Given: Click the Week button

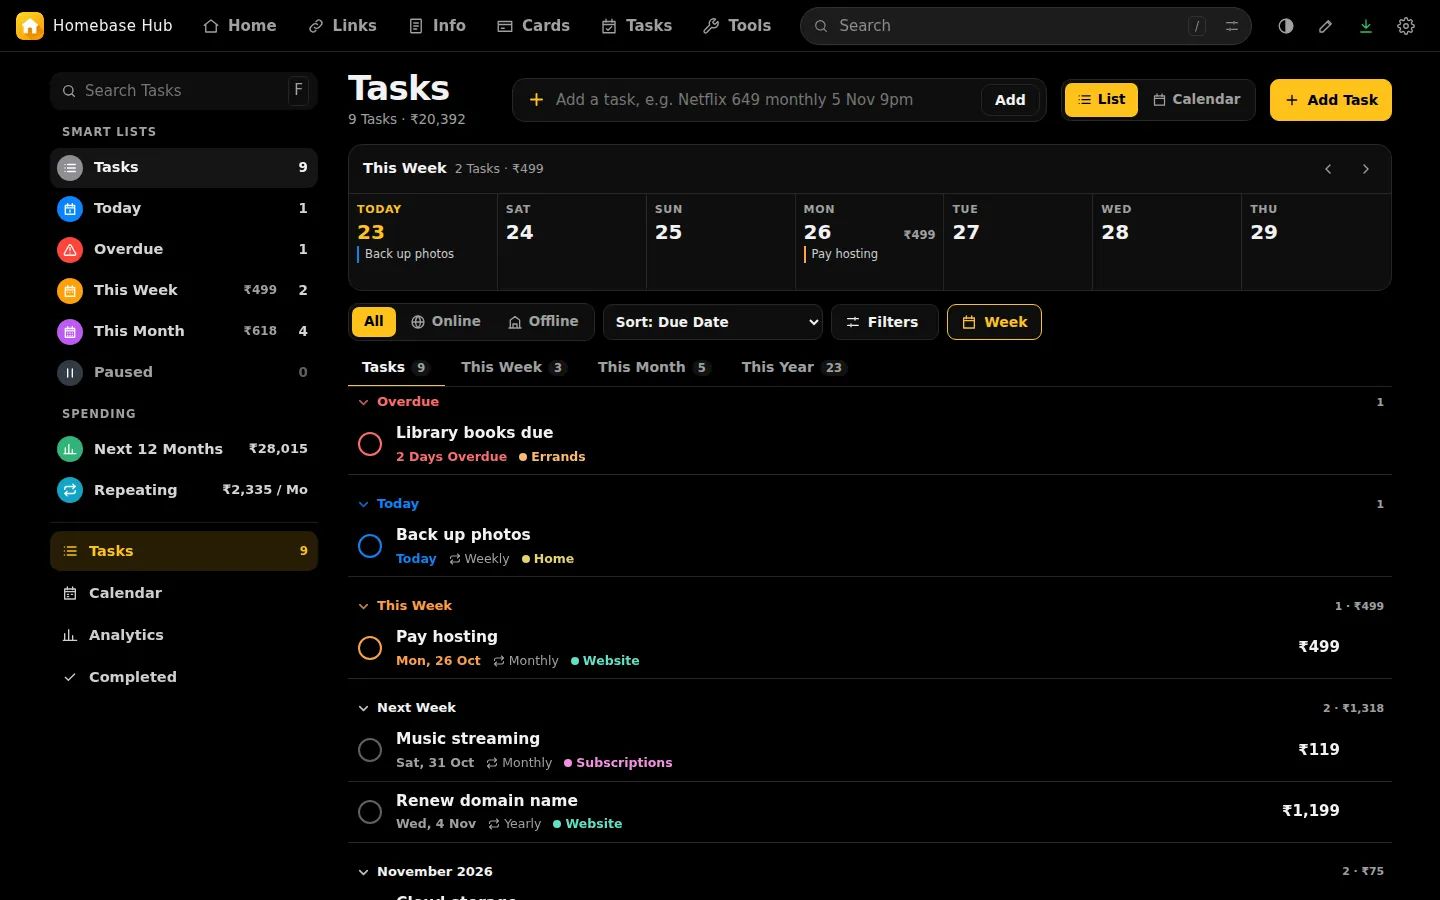Looking at the screenshot, I should point(994,322).
